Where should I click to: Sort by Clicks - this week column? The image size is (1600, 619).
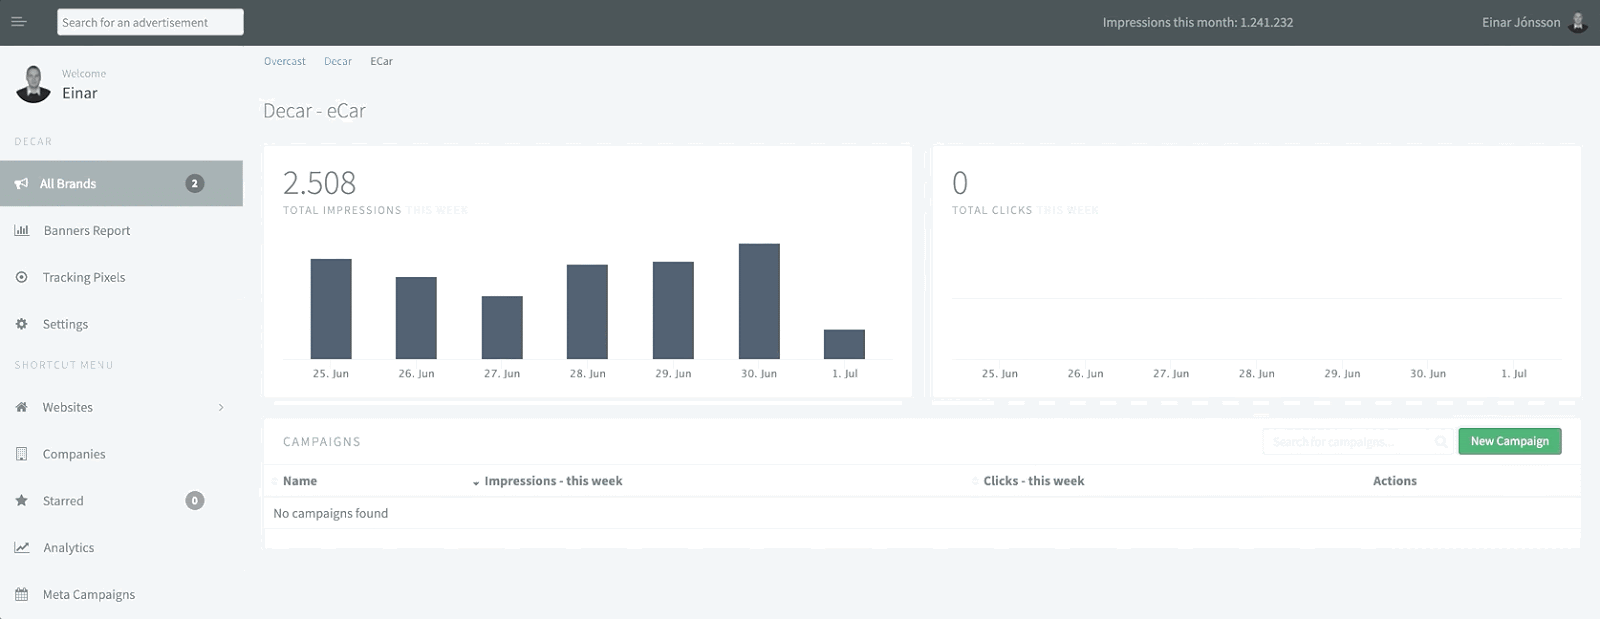coord(1032,481)
